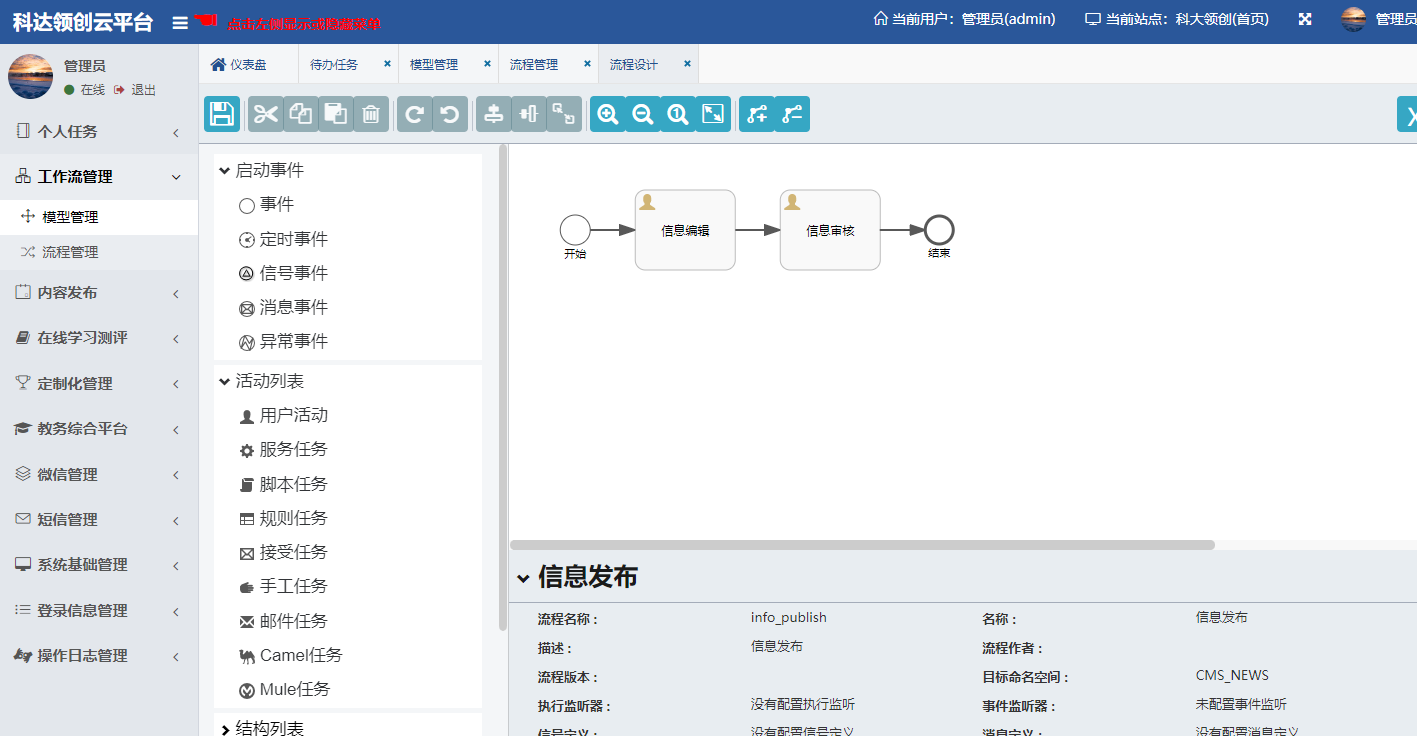This screenshot has height=736, width=1417.
Task: Pick the 定时事件 timer event from the palette
Action: point(283,239)
